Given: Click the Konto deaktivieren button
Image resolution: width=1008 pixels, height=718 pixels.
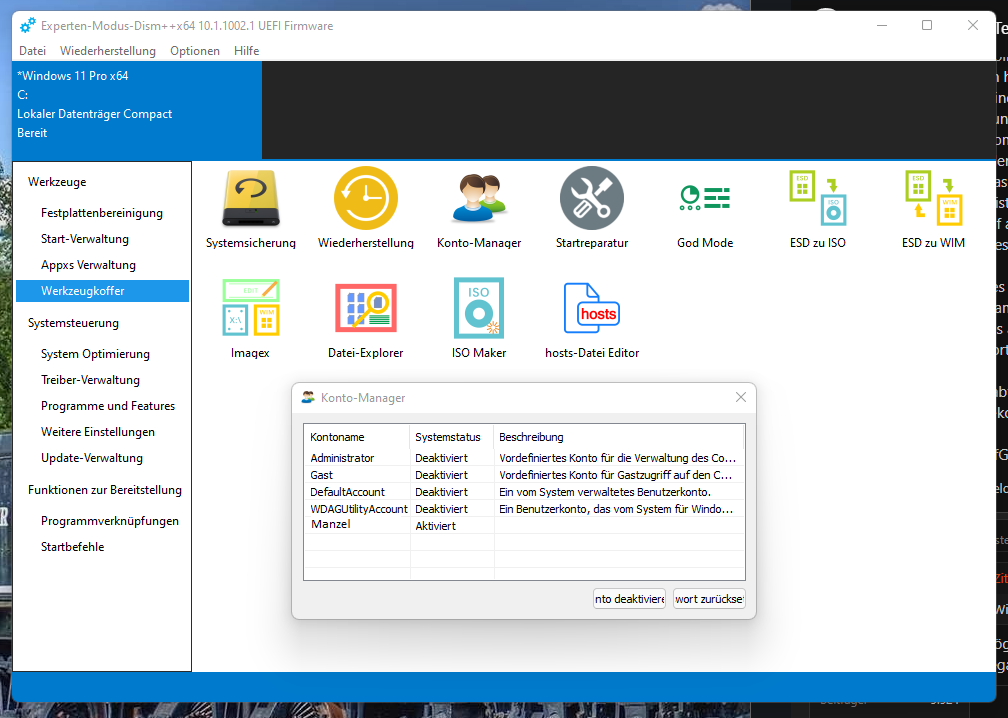Looking at the screenshot, I should point(629,598).
